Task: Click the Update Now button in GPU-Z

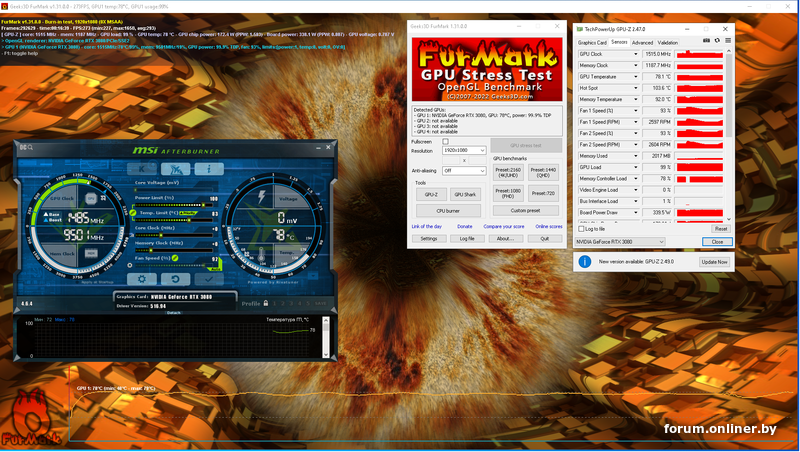Action: (714, 262)
